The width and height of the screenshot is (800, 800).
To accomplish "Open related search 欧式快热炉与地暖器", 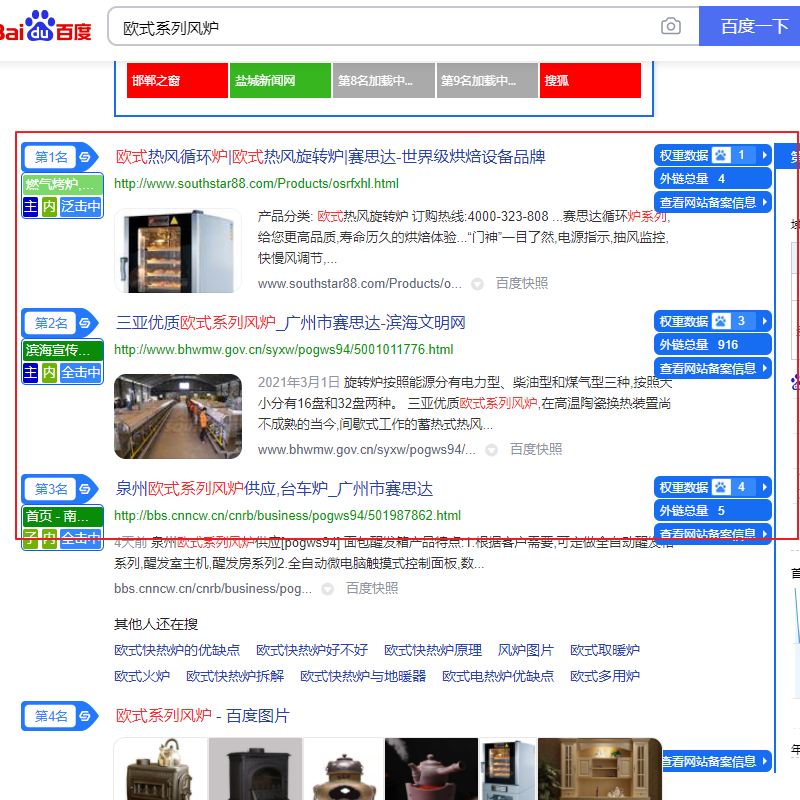I will coord(363,676).
